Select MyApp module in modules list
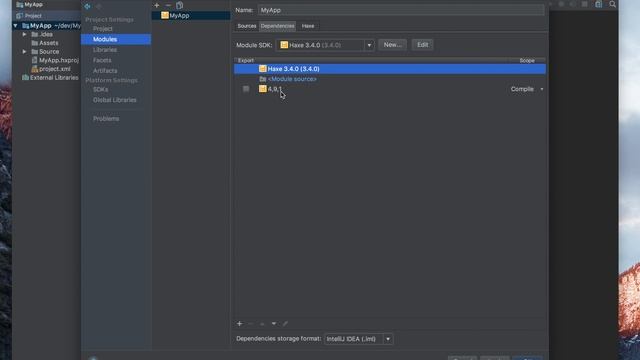The image size is (640, 360). pos(191,16)
